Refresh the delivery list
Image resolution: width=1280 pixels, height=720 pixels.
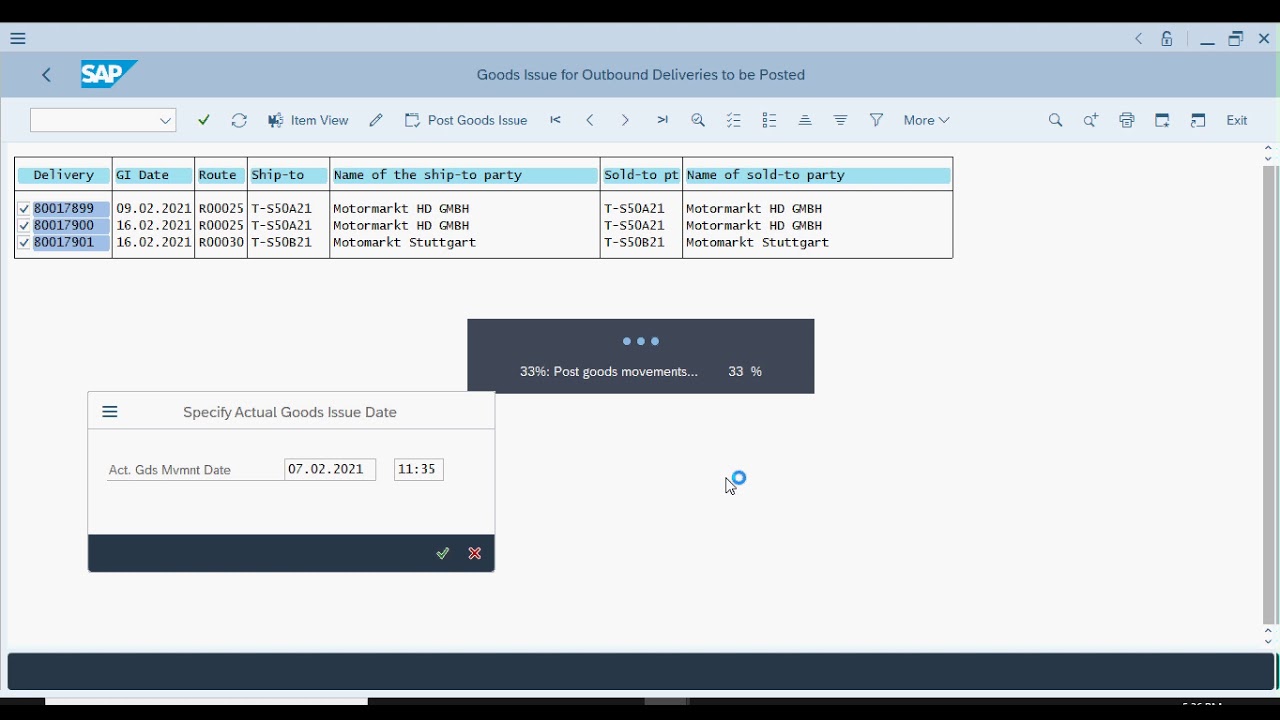pos(239,120)
